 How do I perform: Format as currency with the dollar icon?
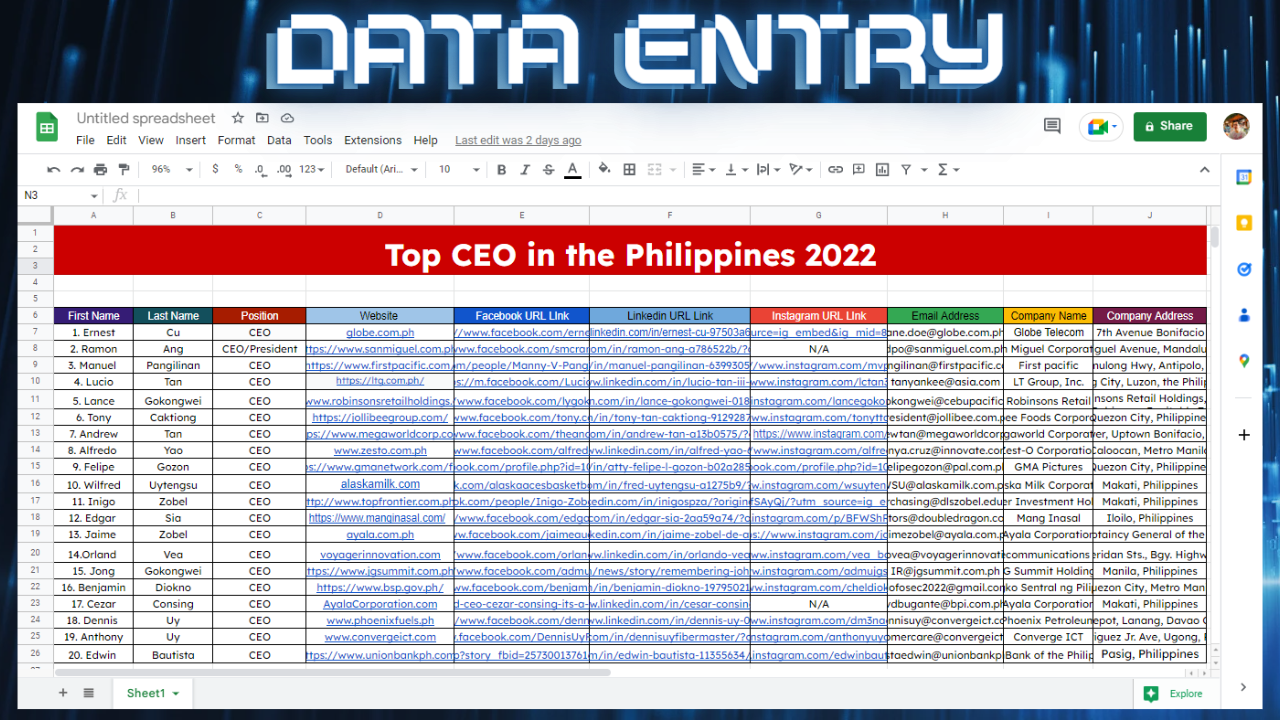point(215,170)
